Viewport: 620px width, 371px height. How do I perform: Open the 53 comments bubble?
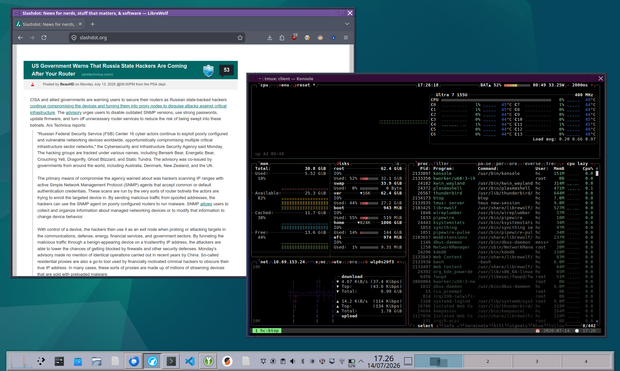tap(226, 70)
